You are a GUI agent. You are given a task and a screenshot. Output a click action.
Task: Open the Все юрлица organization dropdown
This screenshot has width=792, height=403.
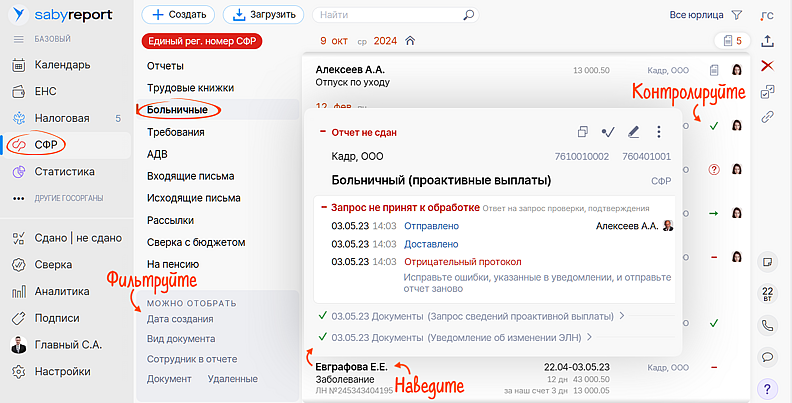click(x=695, y=15)
